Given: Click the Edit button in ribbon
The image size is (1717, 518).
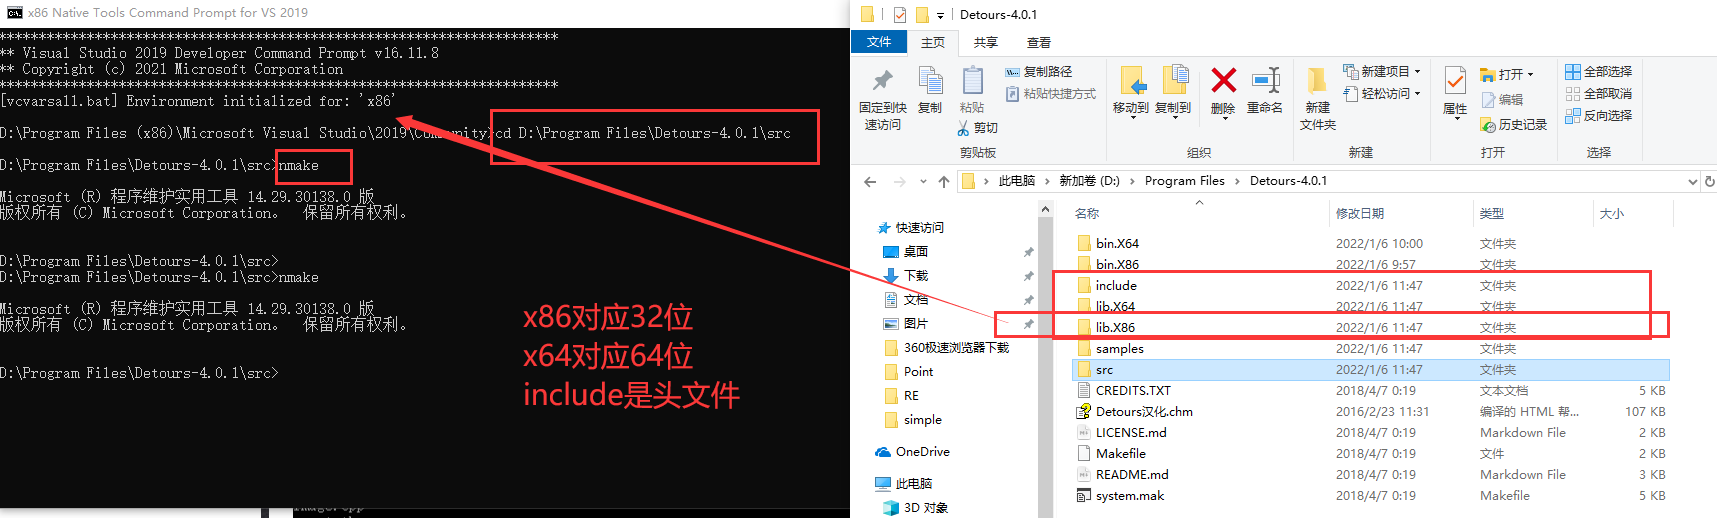Looking at the screenshot, I should [x=1503, y=100].
